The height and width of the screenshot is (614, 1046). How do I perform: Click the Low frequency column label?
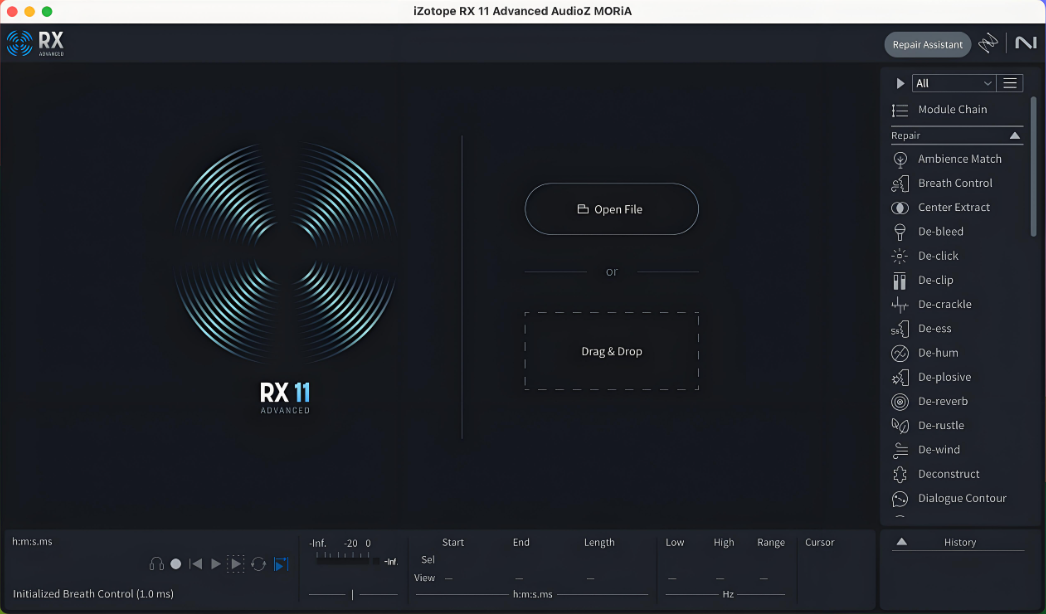(674, 543)
